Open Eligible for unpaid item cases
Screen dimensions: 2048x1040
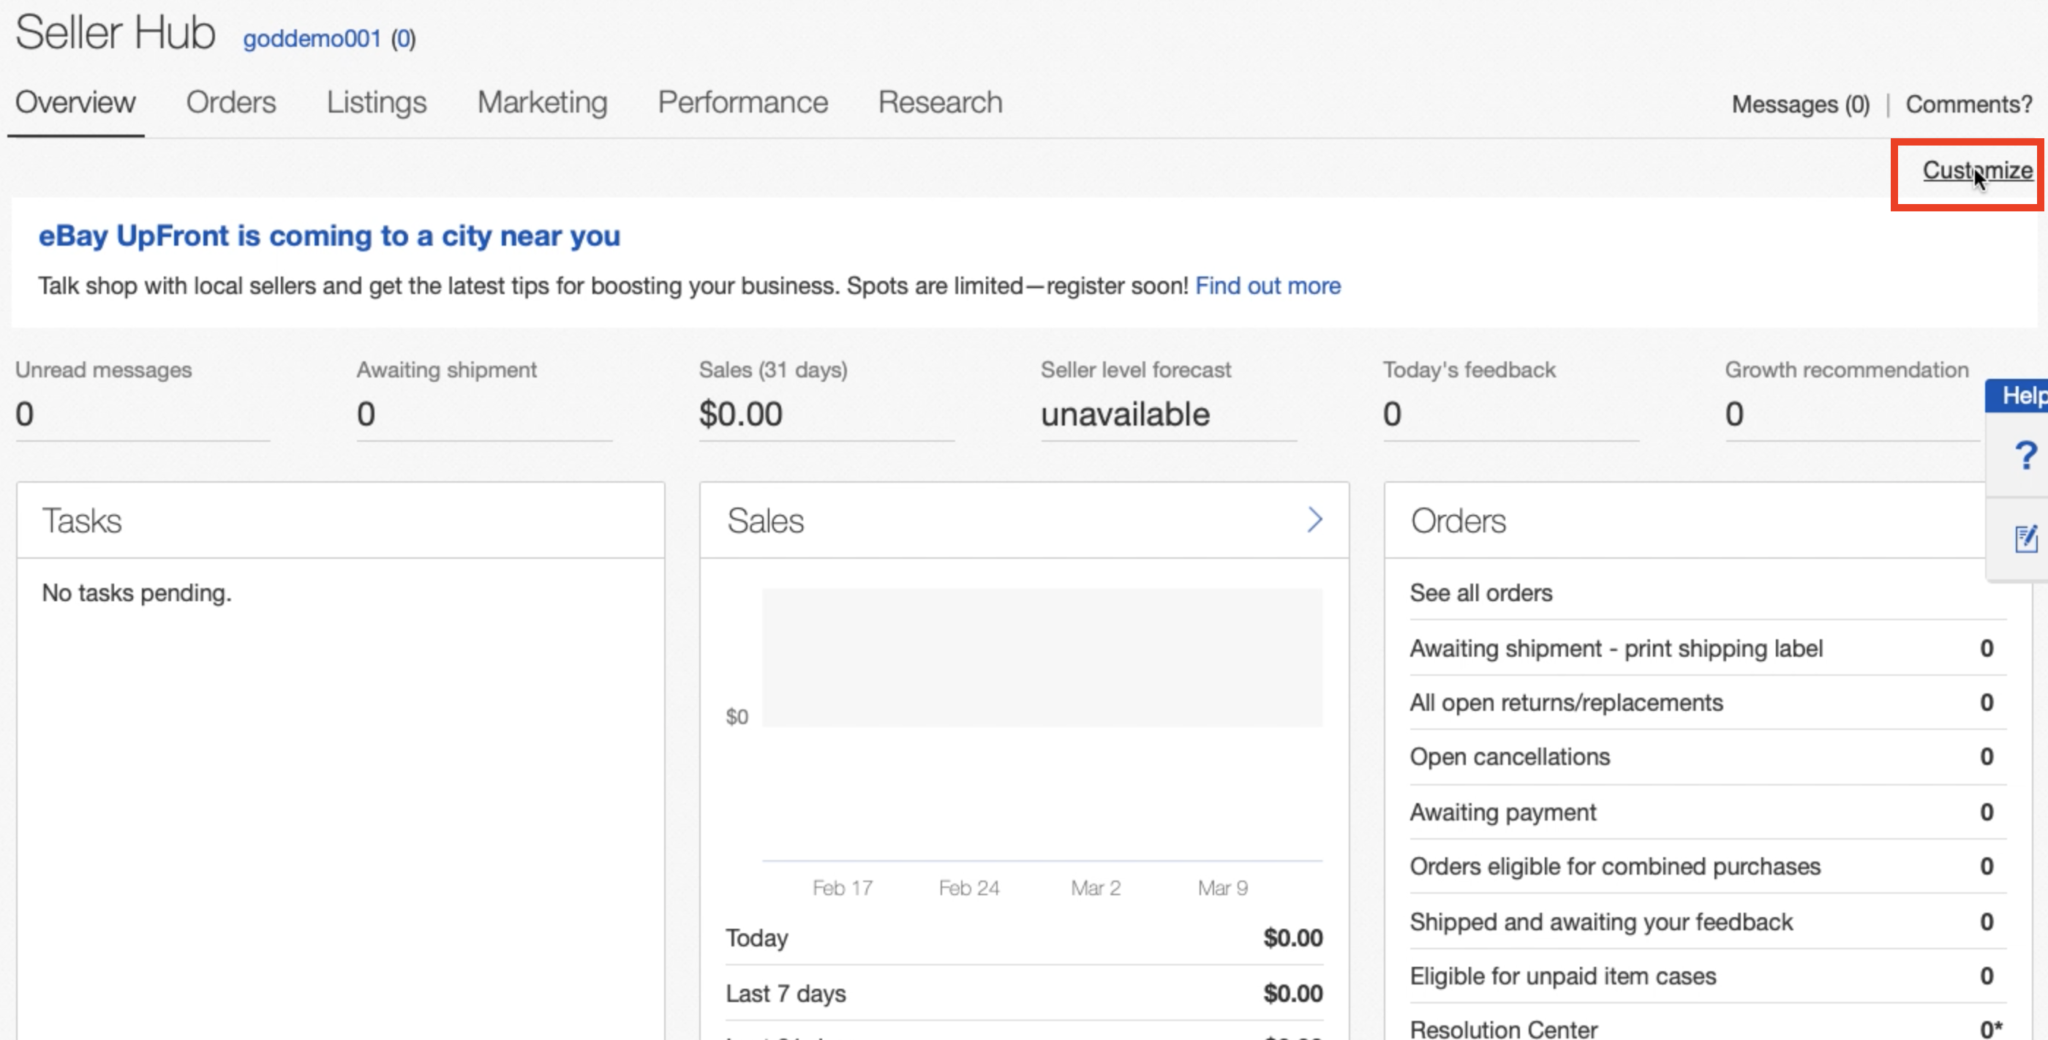click(1562, 976)
